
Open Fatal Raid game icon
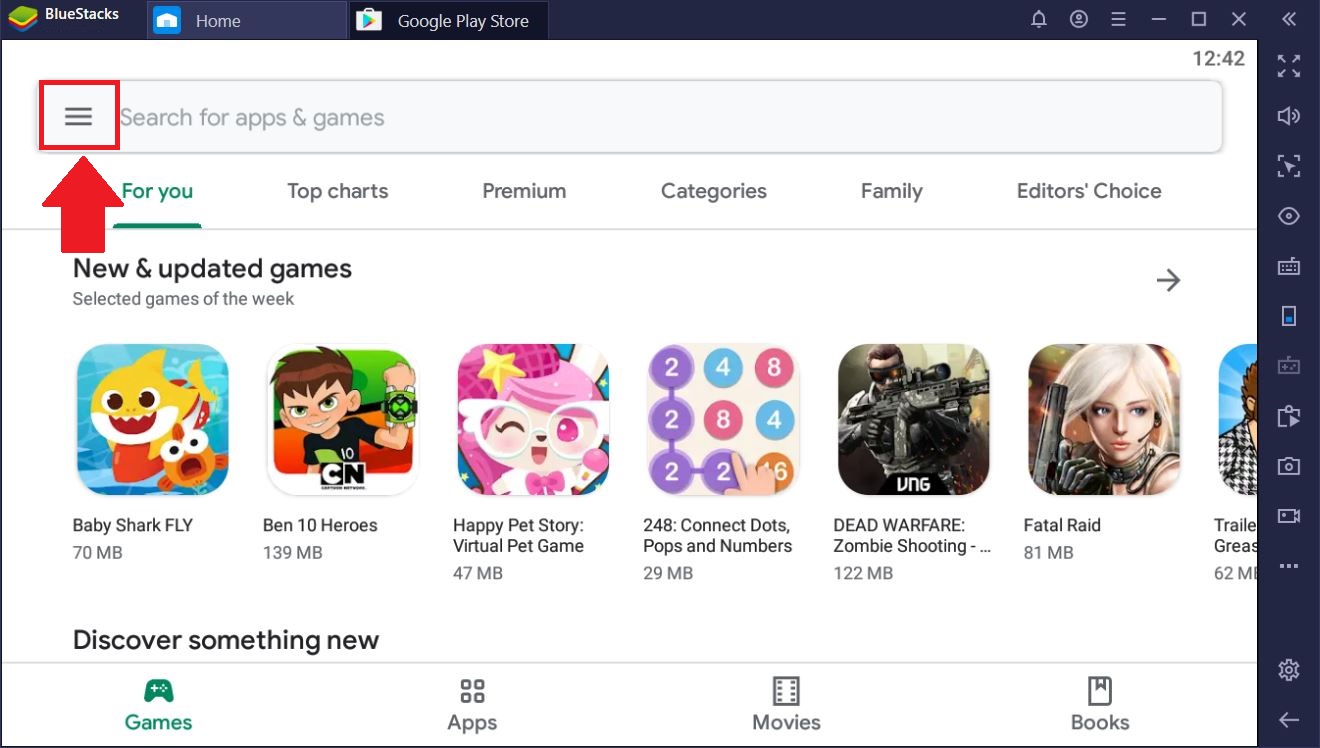[1103, 420]
